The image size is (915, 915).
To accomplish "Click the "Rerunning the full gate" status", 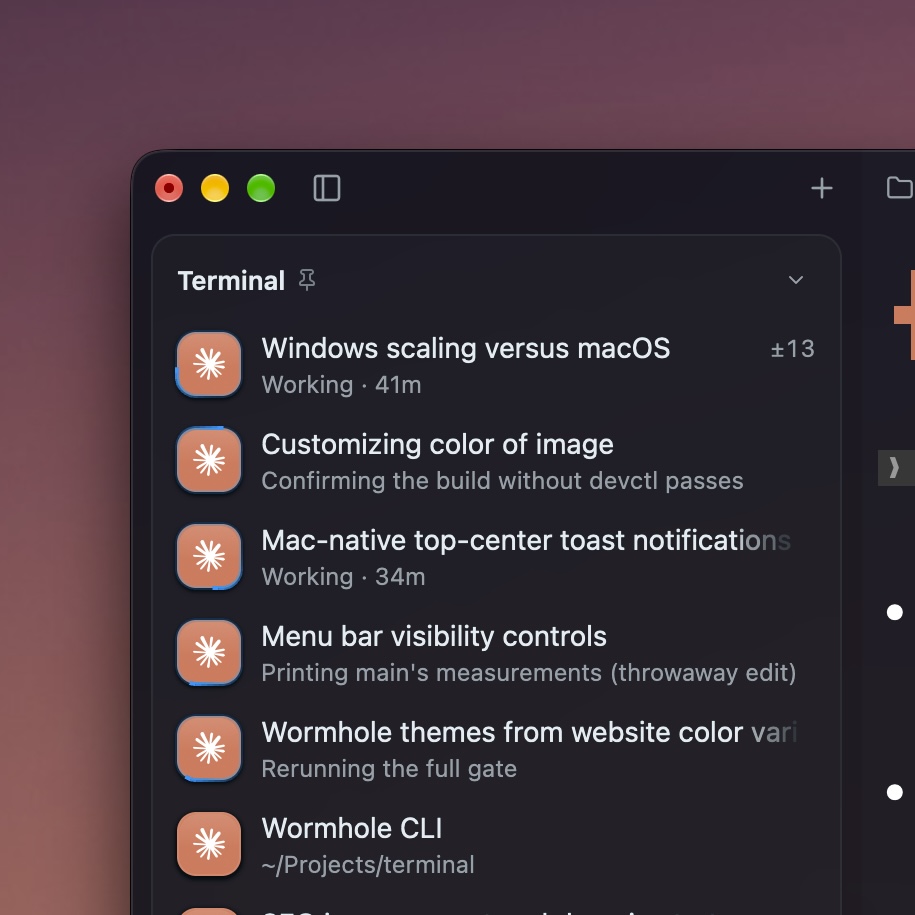I will tap(389, 769).
